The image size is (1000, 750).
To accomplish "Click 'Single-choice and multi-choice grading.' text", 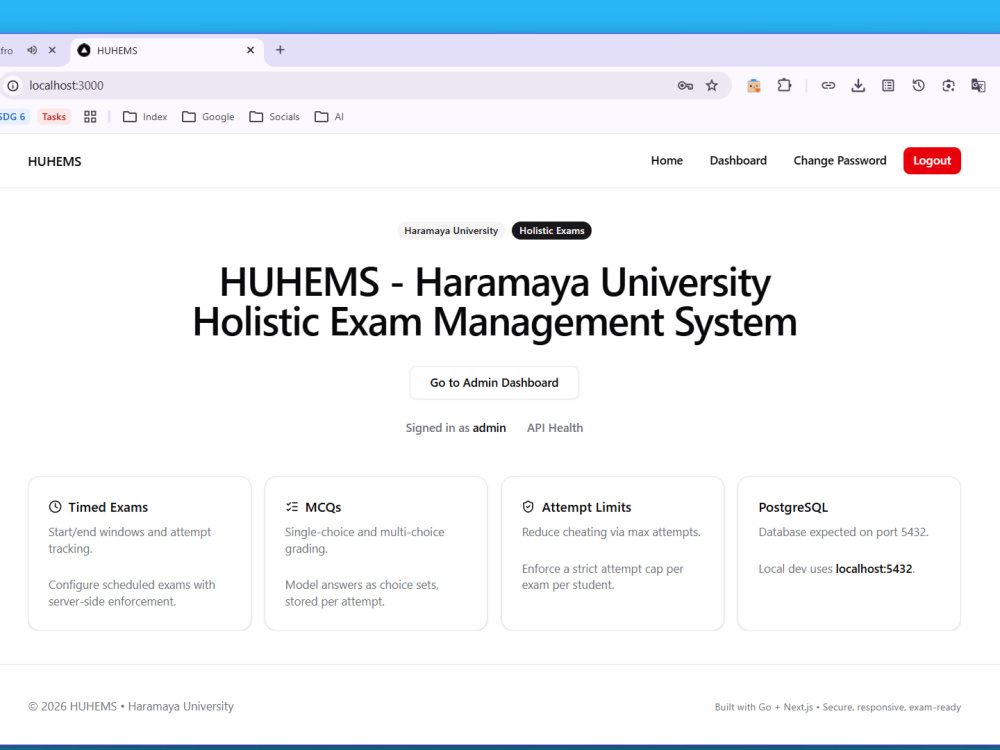I will click(x=365, y=540).
